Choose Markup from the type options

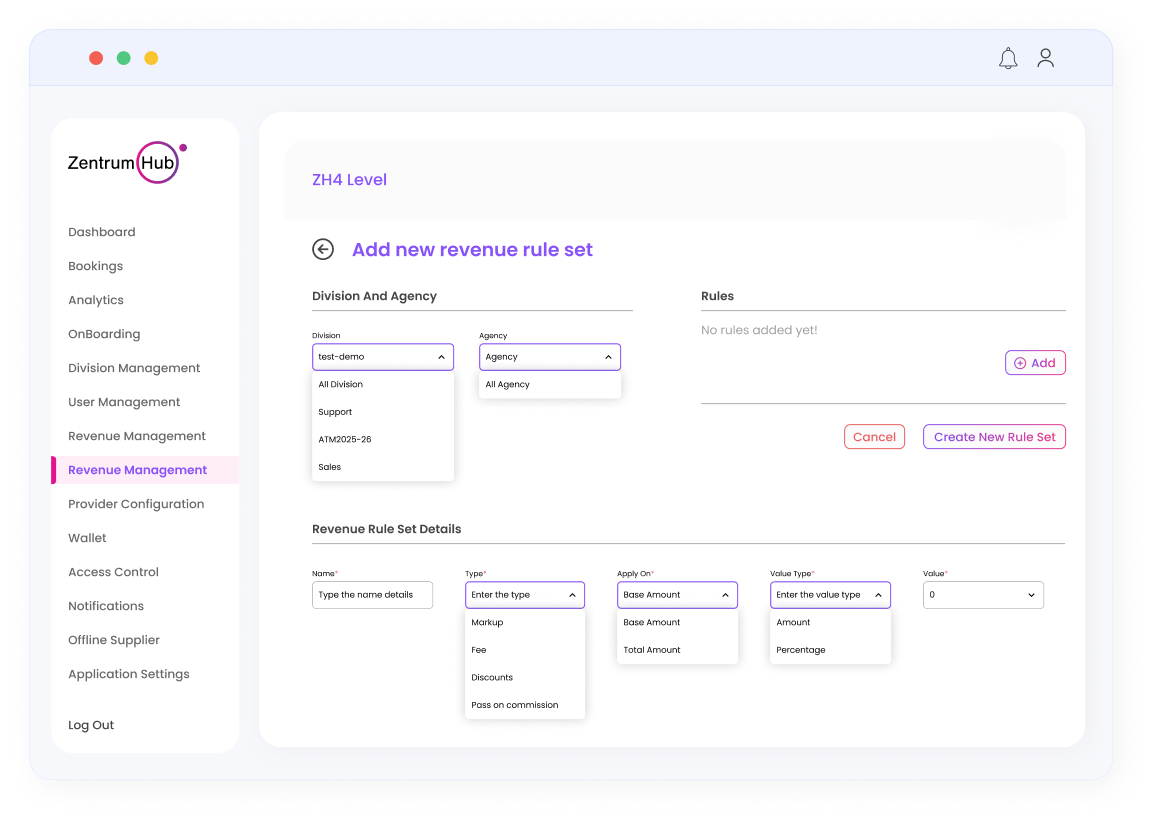click(x=487, y=623)
